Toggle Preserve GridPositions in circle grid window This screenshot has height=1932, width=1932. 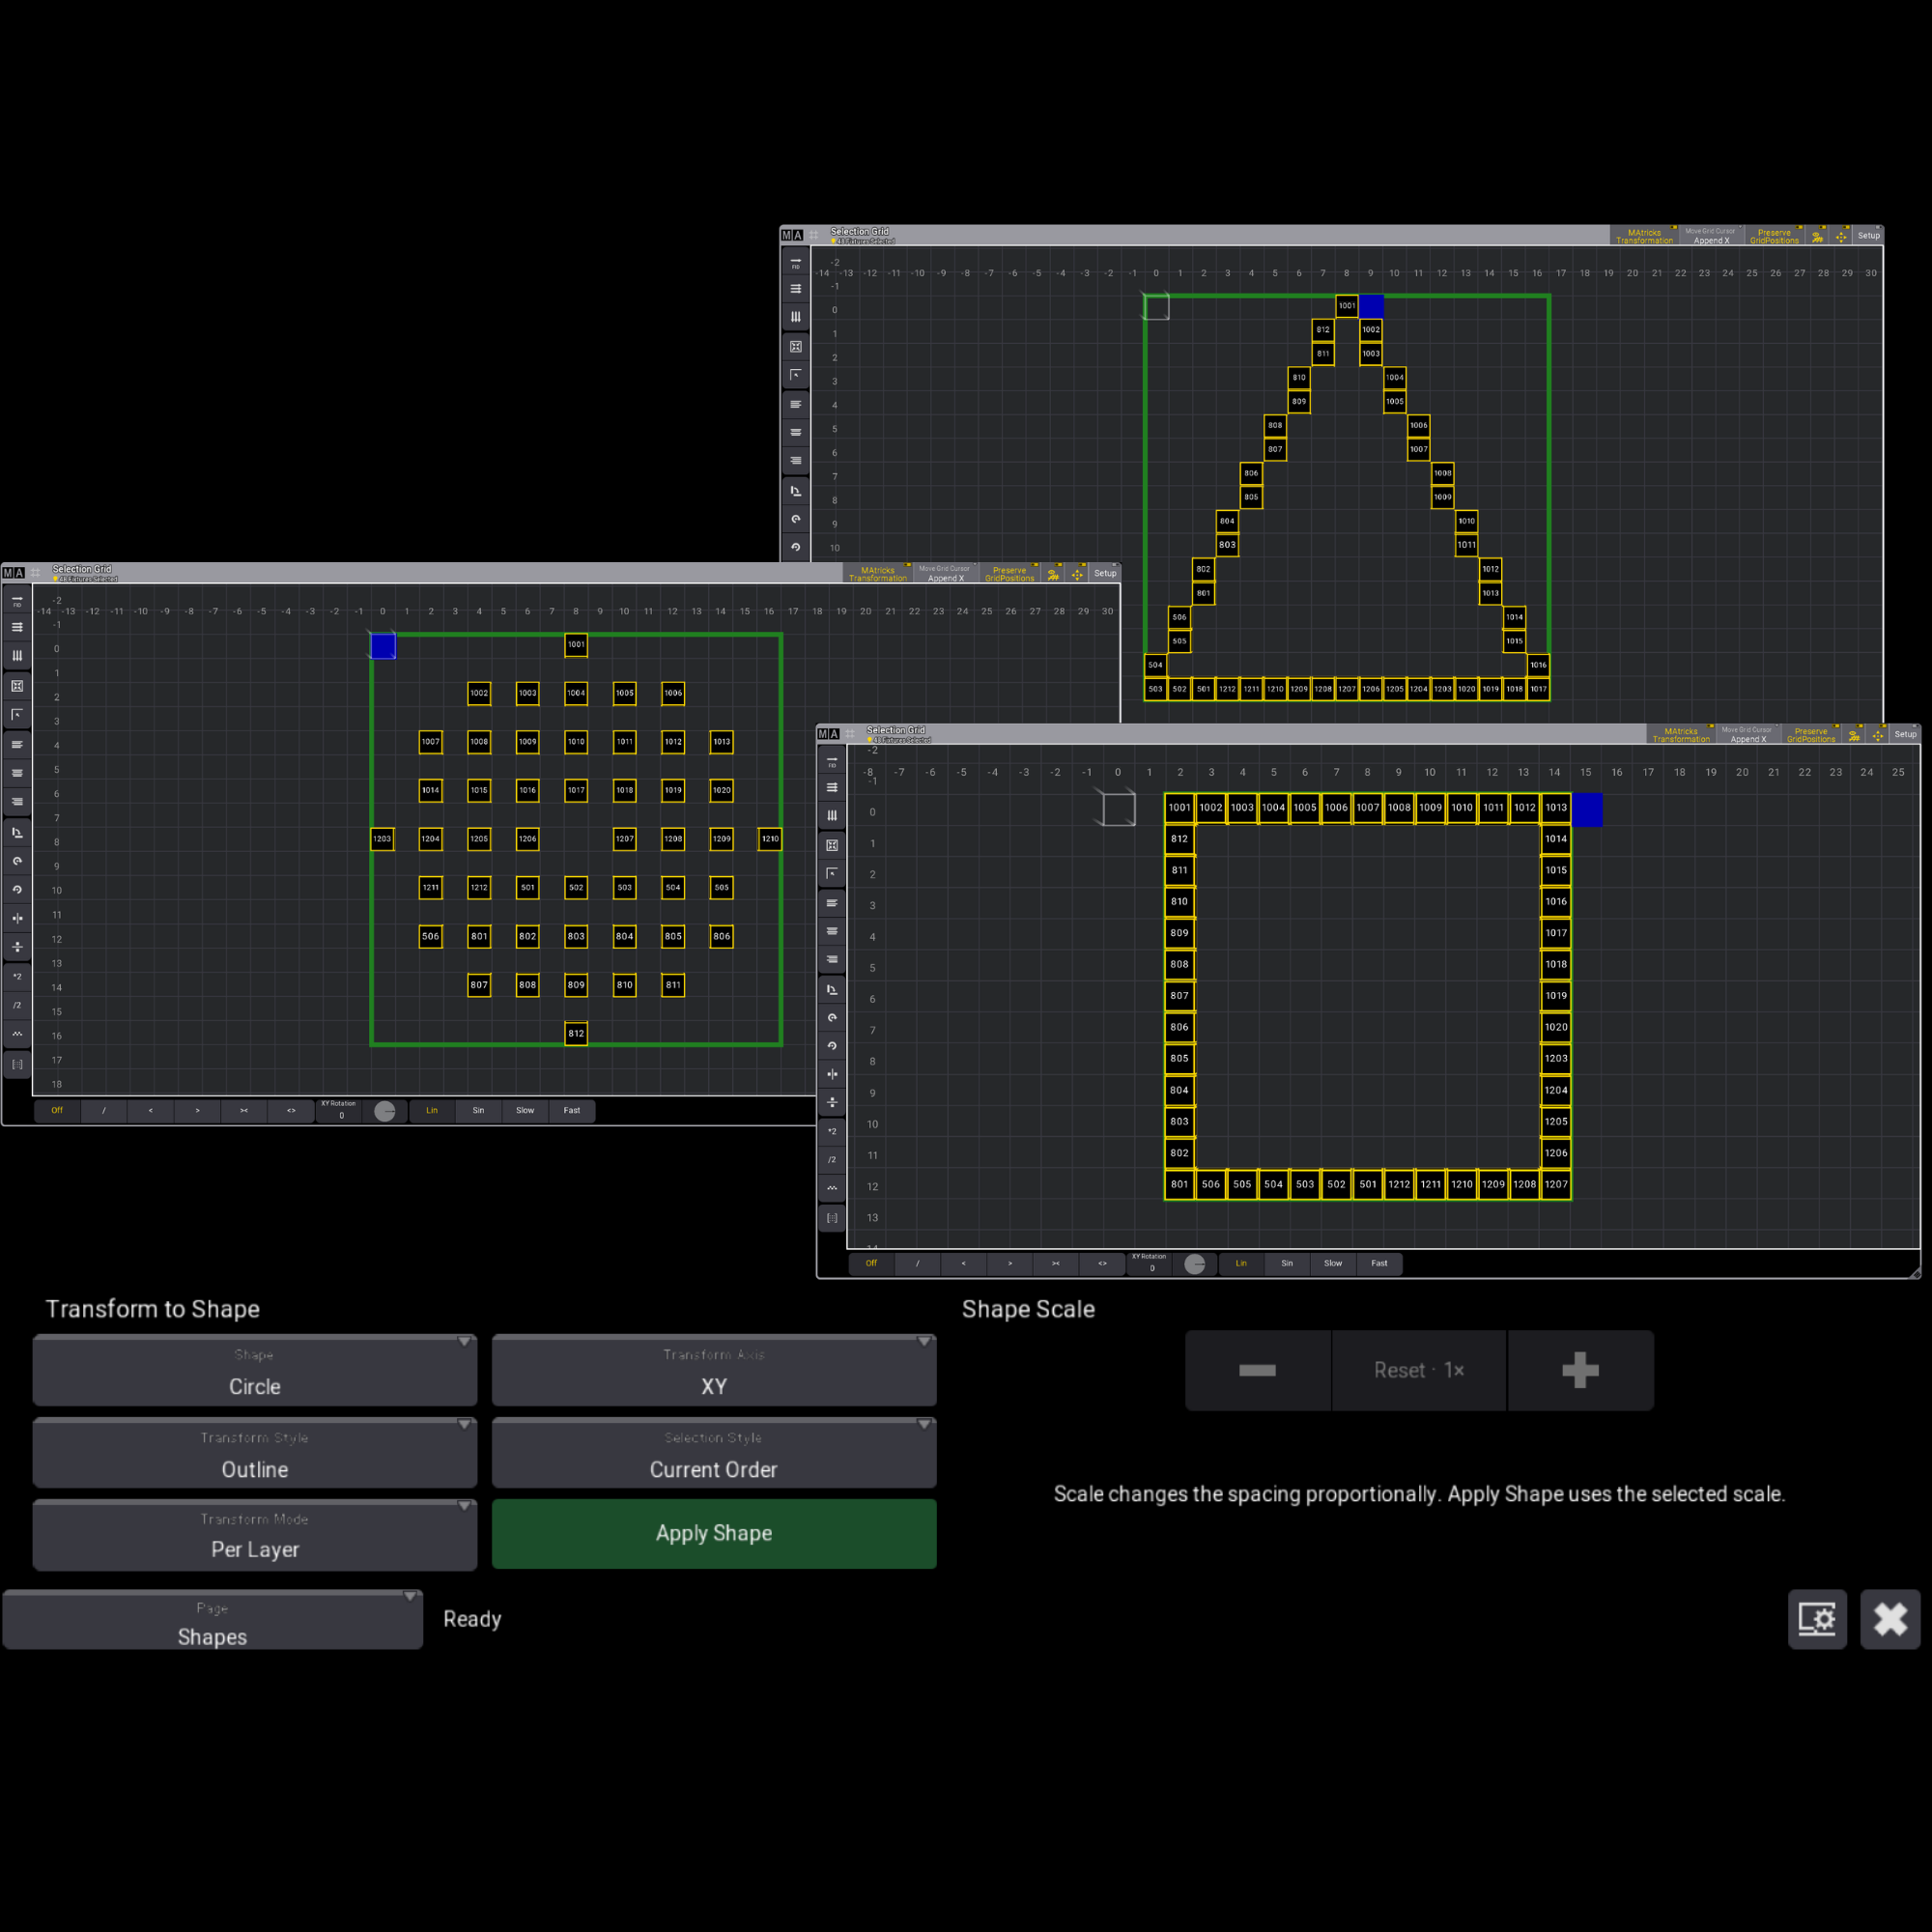point(1009,574)
